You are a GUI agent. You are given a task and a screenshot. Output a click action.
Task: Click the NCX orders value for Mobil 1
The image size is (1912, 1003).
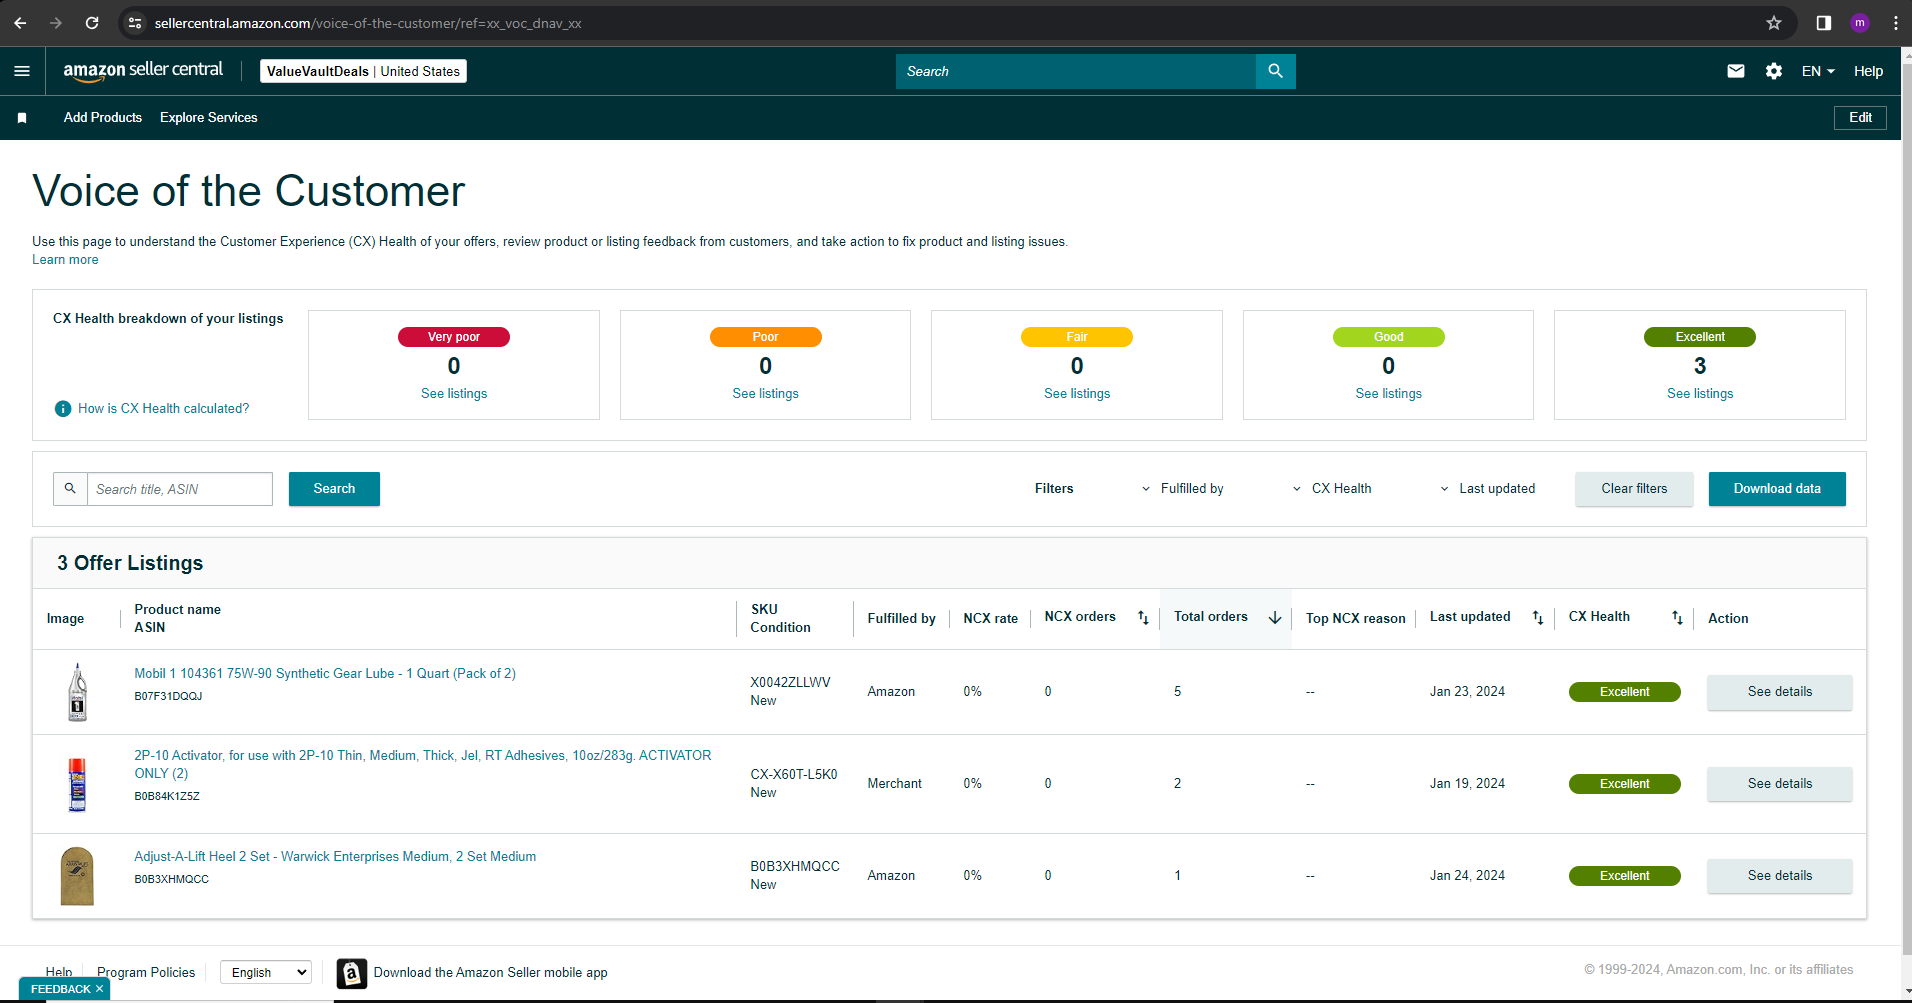tap(1048, 692)
